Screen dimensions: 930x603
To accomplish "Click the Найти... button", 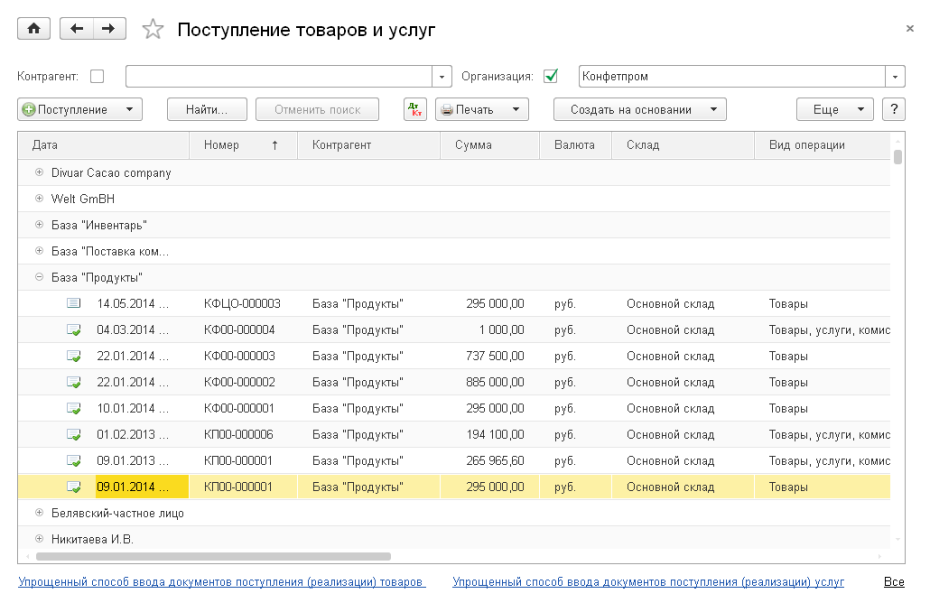I will click(207, 110).
